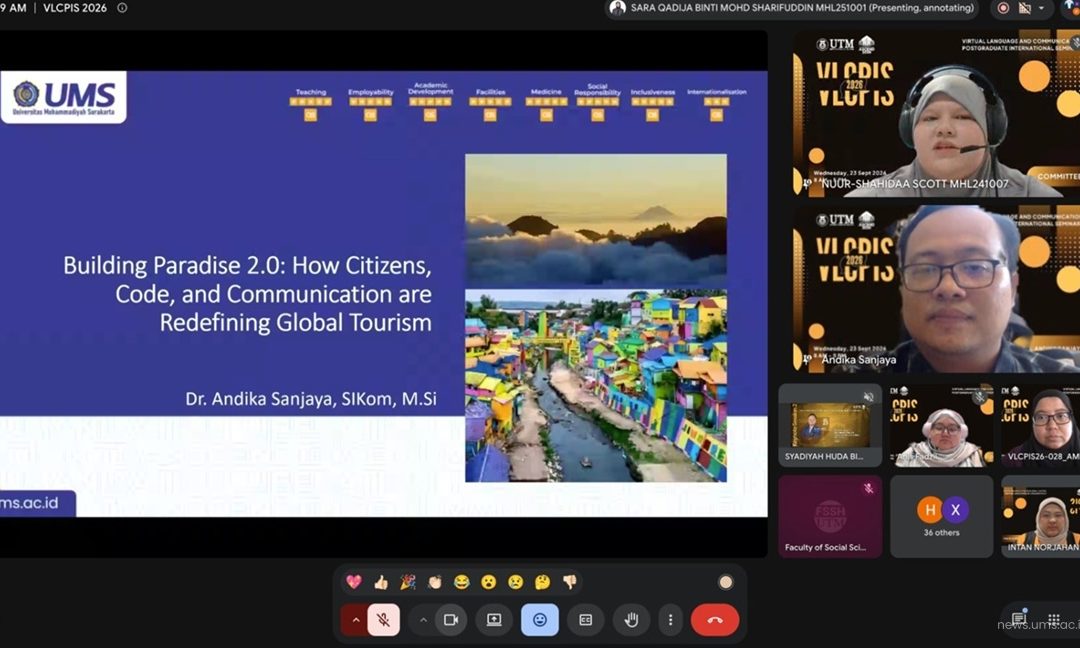Open the audio settings arrow beside microphone

[x=355, y=620]
